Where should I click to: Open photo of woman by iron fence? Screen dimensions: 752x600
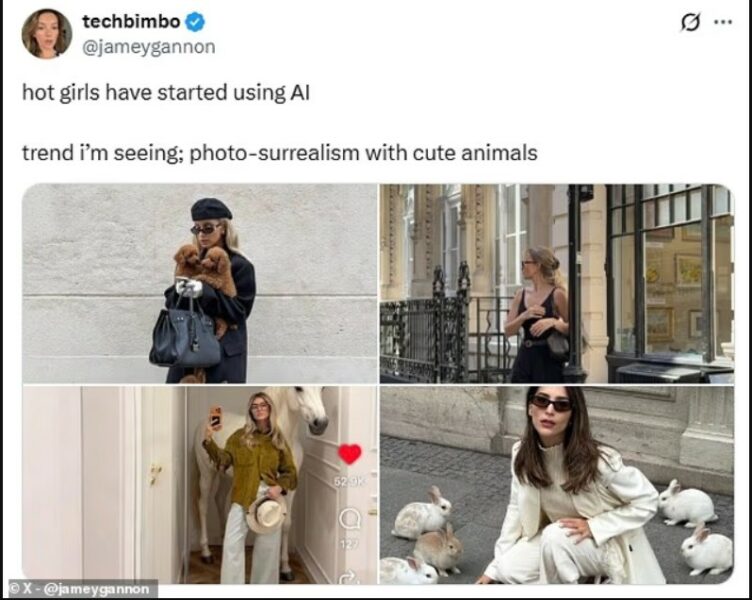(x=557, y=283)
